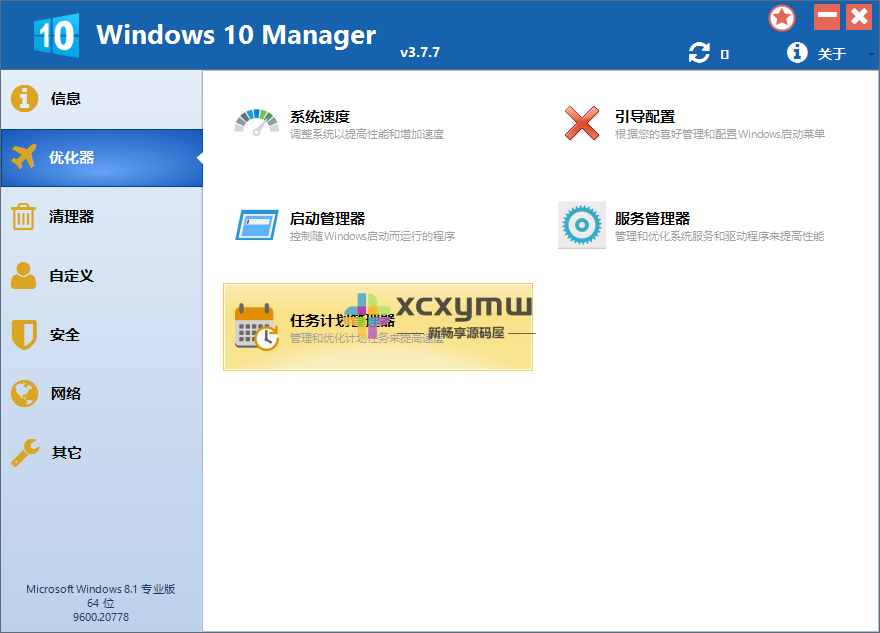The image size is (880, 633).
Task: Select the 清理器 trash can icon
Action: [23, 216]
